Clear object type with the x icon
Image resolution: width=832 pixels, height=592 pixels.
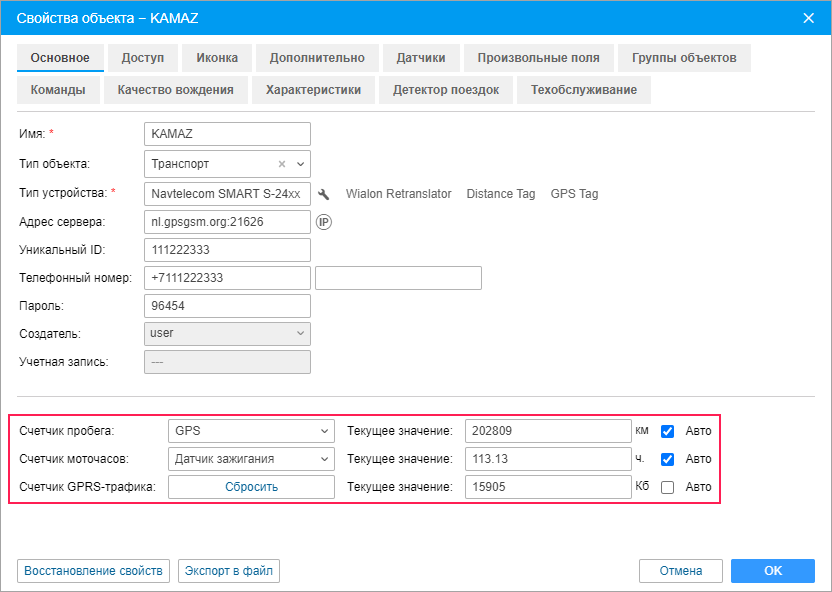coord(282,164)
